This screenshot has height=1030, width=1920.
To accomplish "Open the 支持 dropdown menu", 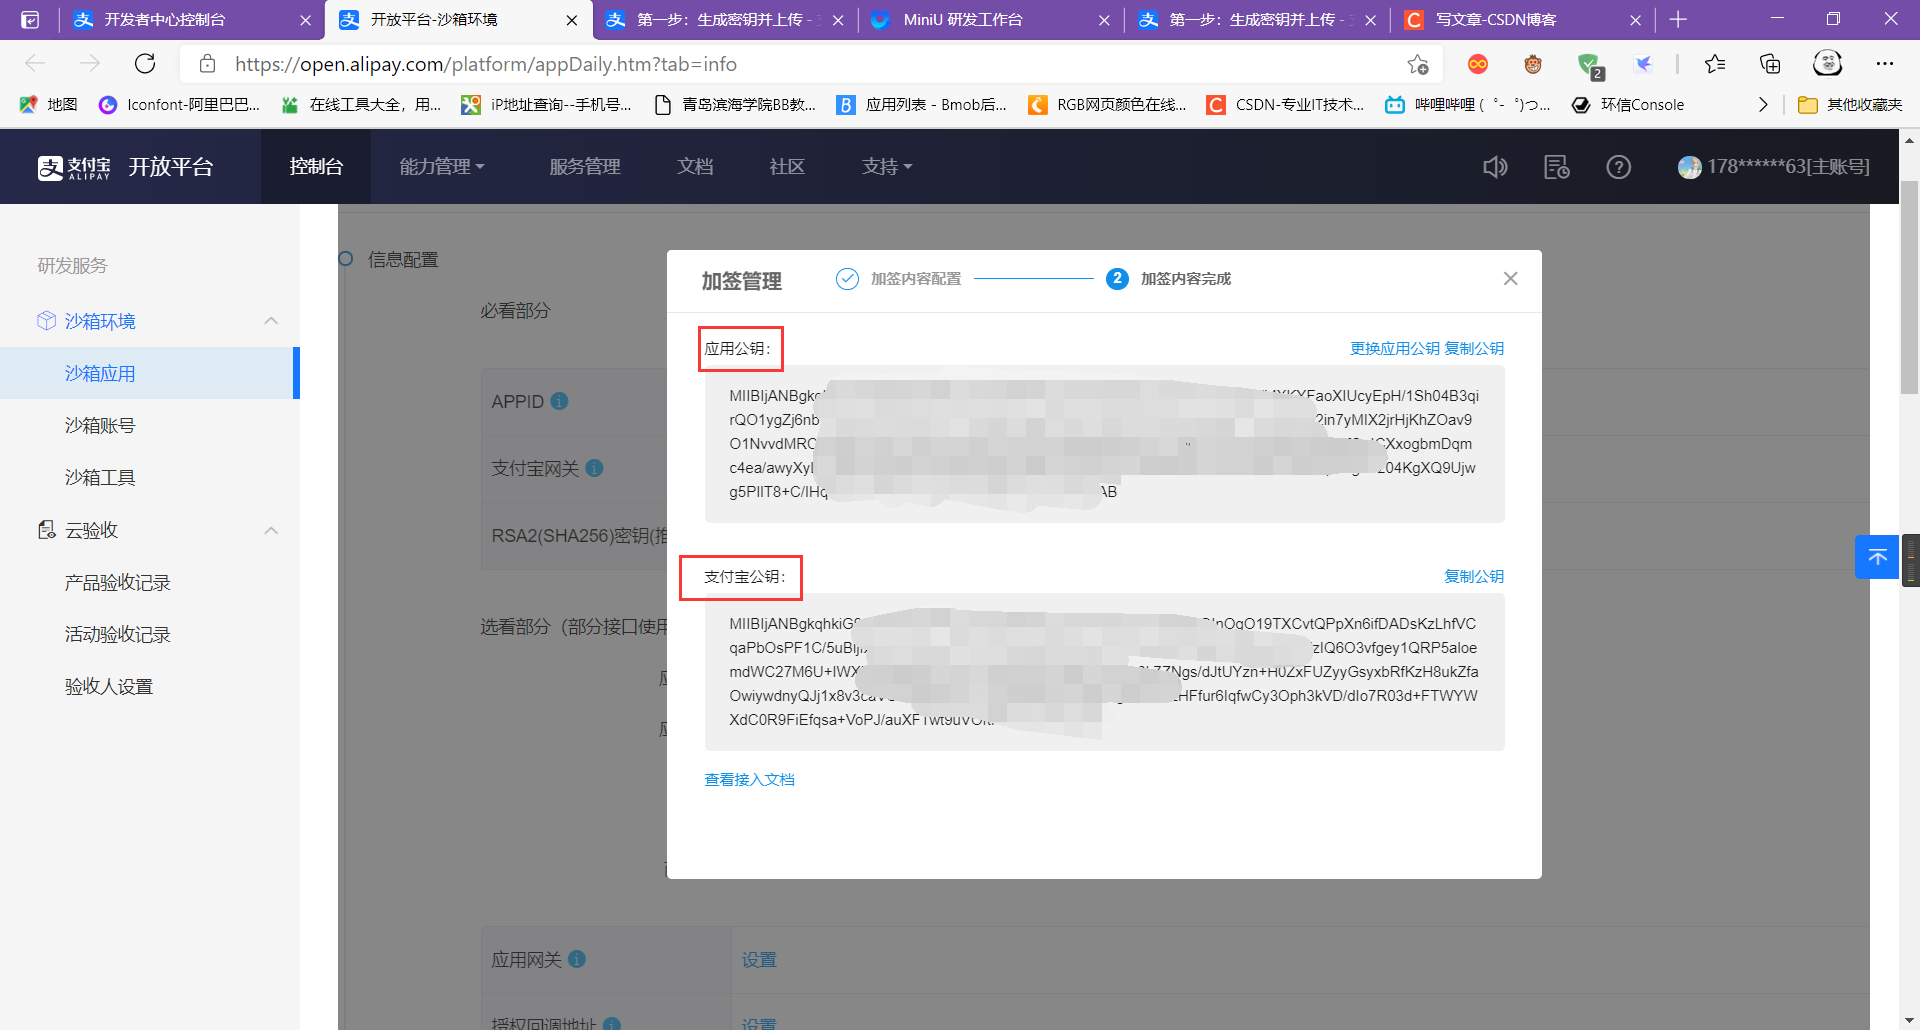I will pyautogui.click(x=887, y=167).
